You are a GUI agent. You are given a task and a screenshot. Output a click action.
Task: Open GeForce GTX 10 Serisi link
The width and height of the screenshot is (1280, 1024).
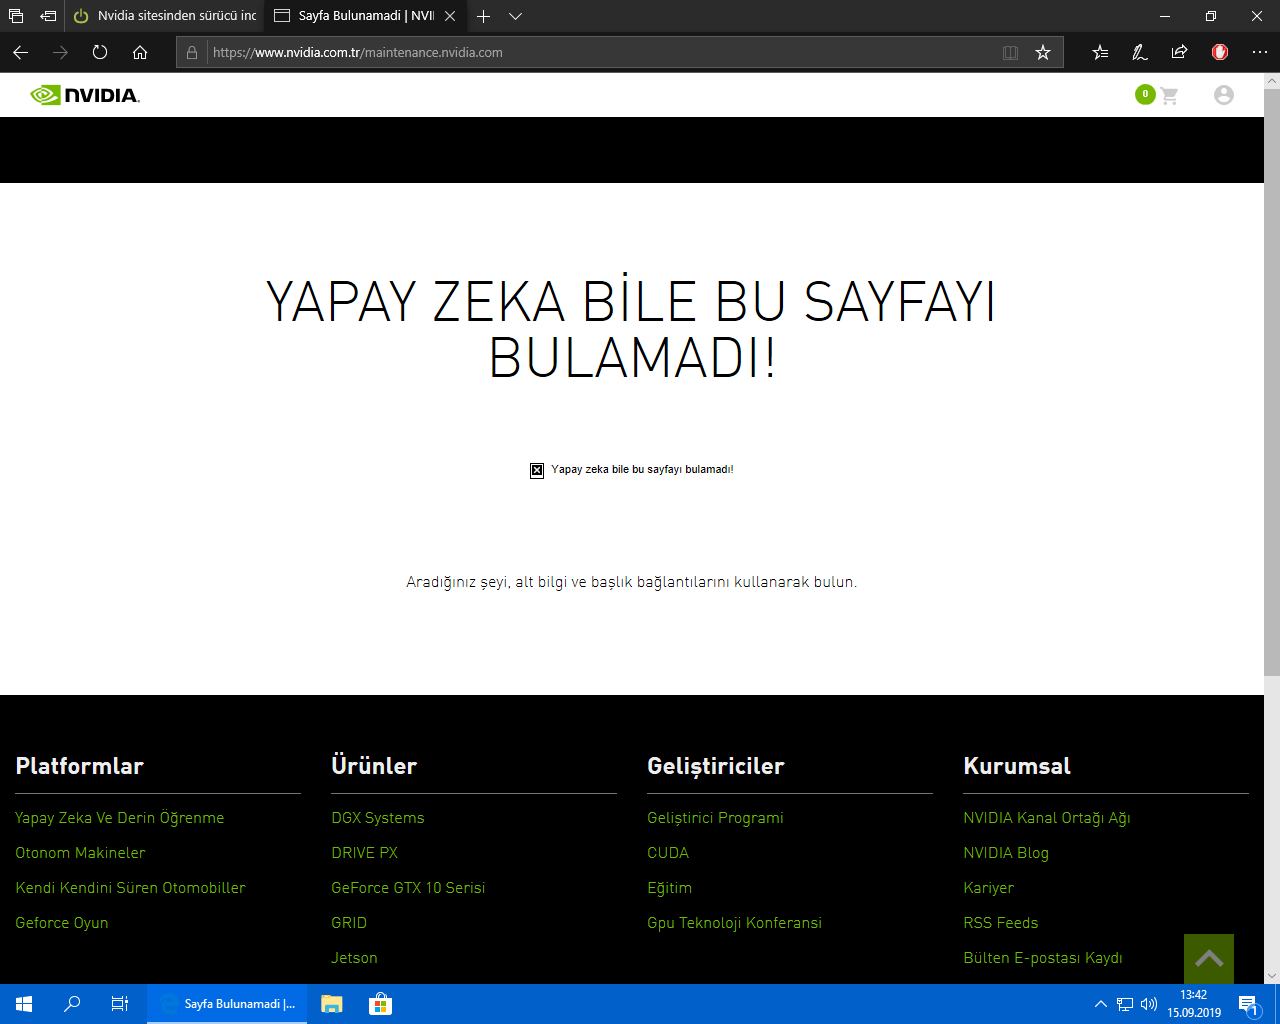[408, 888]
